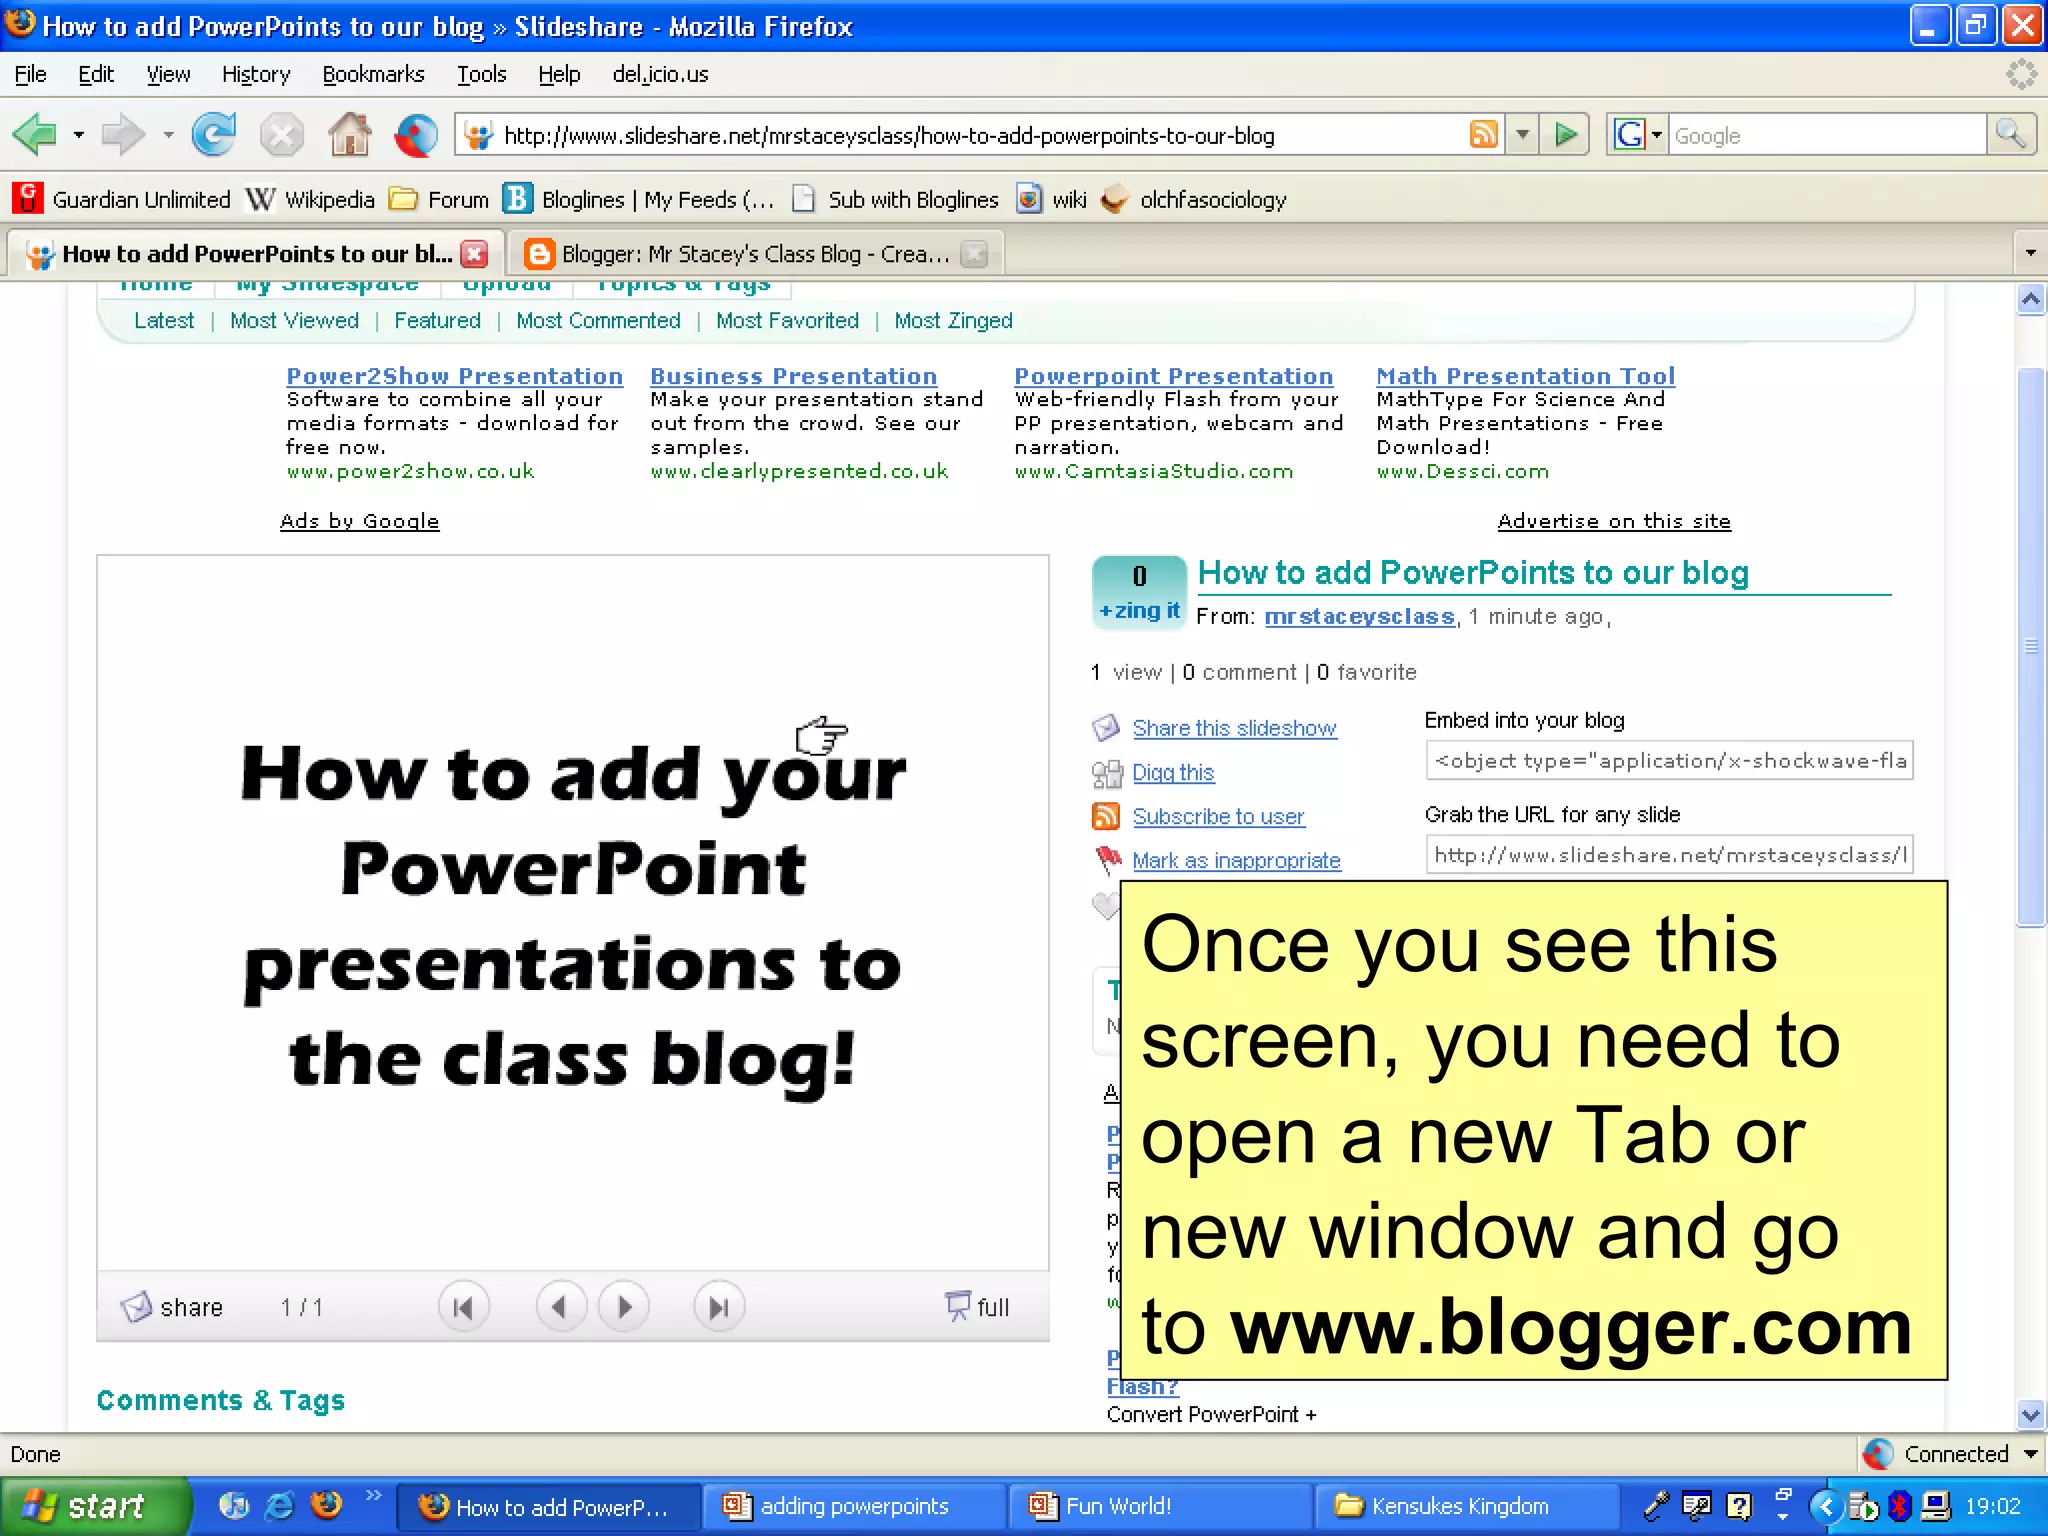Viewport: 2048px width, 1536px height.
Task: Open the Wikipedia bookmark
Action: [310, 199]
